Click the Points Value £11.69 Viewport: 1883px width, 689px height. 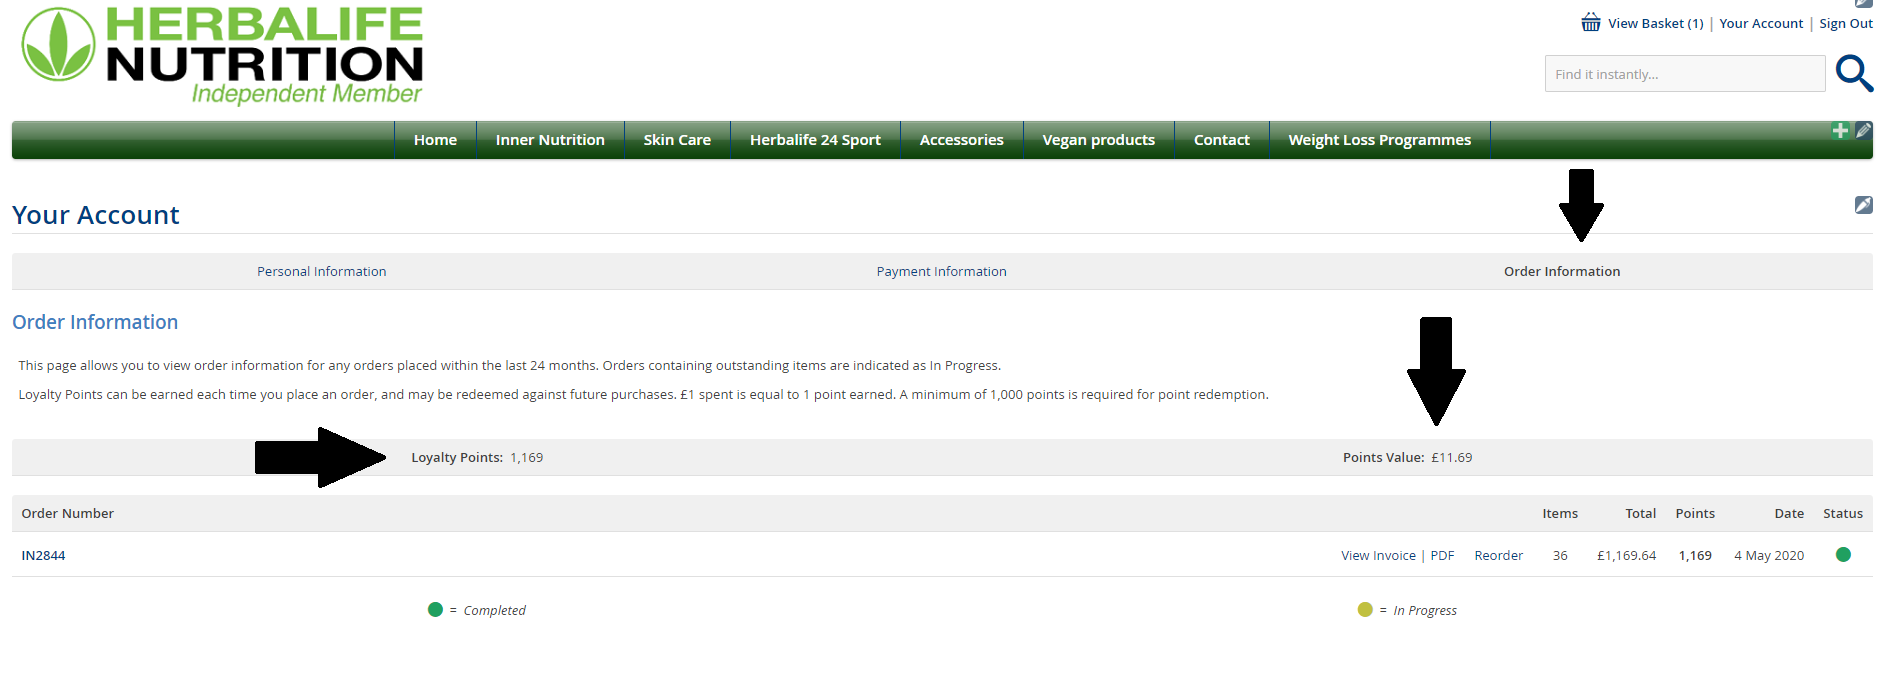coord(1452,458)
